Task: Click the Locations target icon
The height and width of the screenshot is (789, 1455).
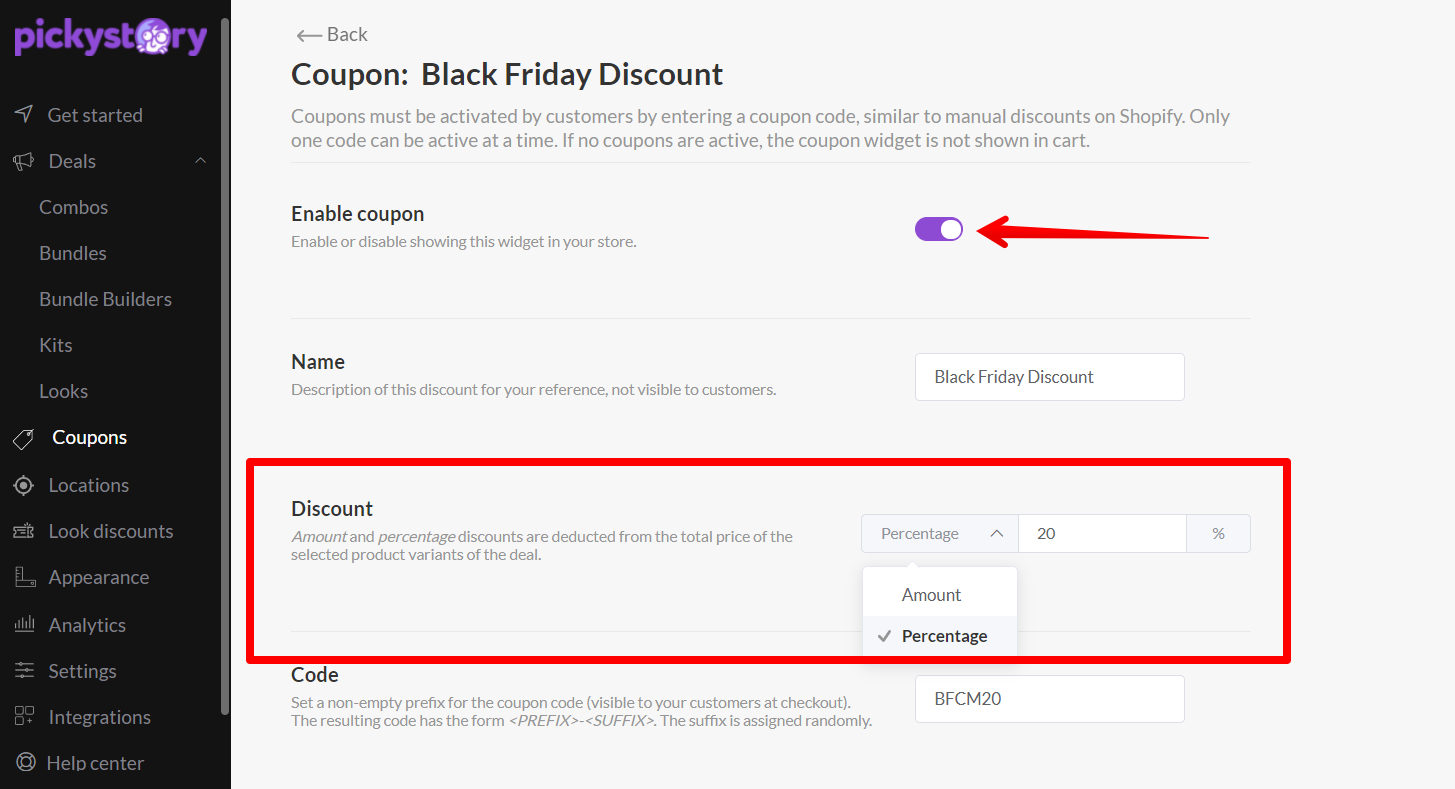Action: (x=24, y=485)
